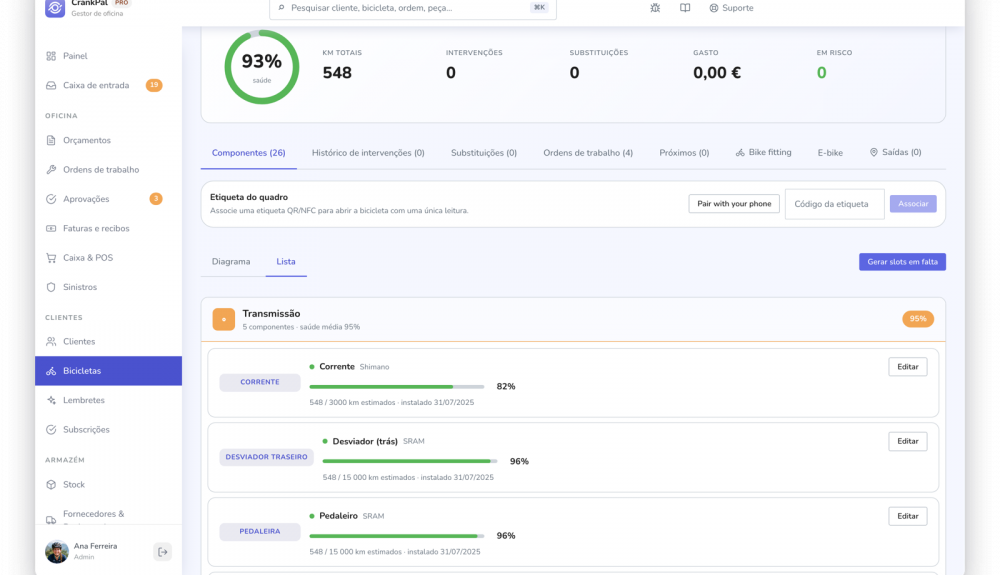
Task: Open Ordens de trabalho (4) tab
Action: tap(588, 153)
